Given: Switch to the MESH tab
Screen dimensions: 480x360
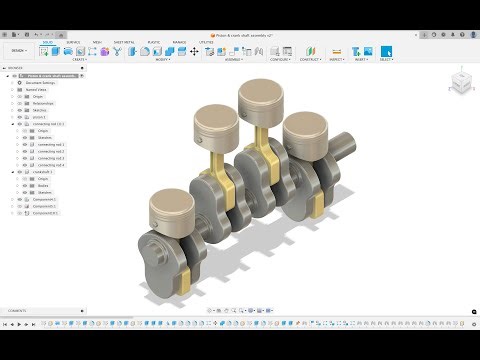Looking at the screenshot, I should (97, 42).
